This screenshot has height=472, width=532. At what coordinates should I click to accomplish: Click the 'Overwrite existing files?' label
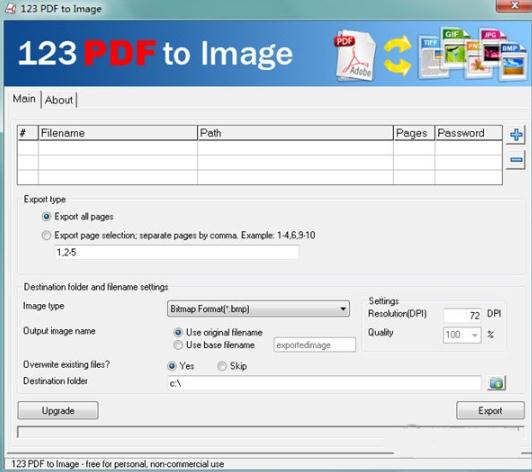click(66, 364)
